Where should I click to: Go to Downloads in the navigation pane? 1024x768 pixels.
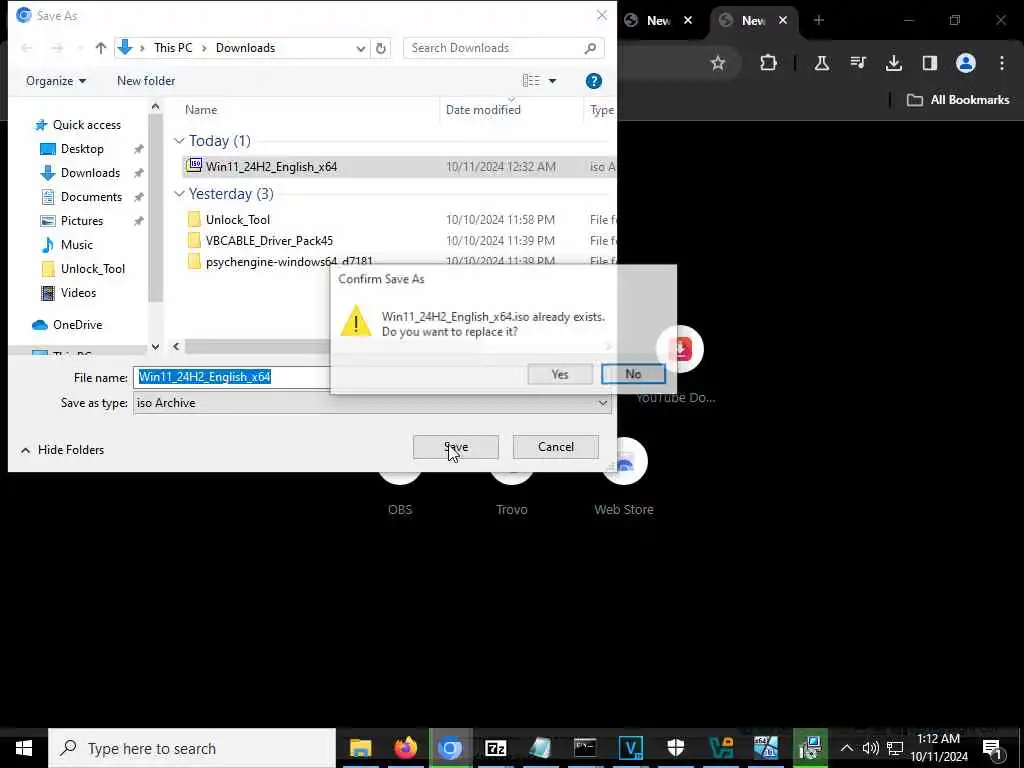click(x=90, y=173)
